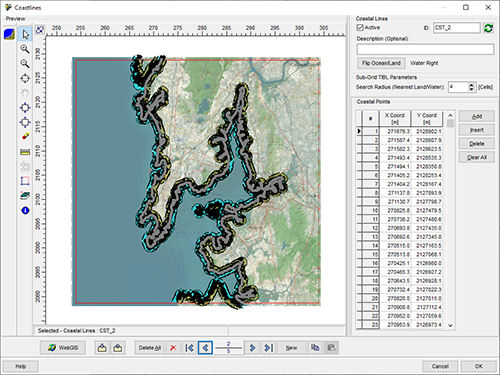Click the Description text field
This screenshot has height=375, width=500.
coord(425,49)
